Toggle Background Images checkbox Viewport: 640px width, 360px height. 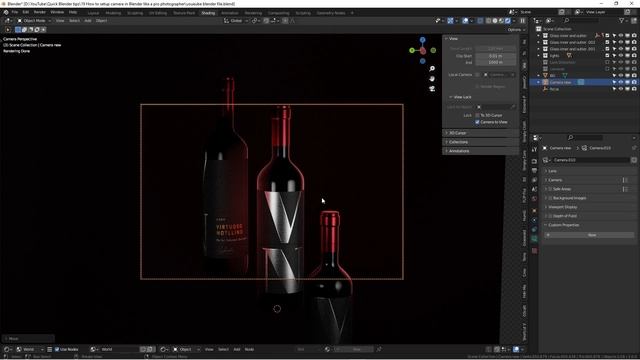point(550,198)
